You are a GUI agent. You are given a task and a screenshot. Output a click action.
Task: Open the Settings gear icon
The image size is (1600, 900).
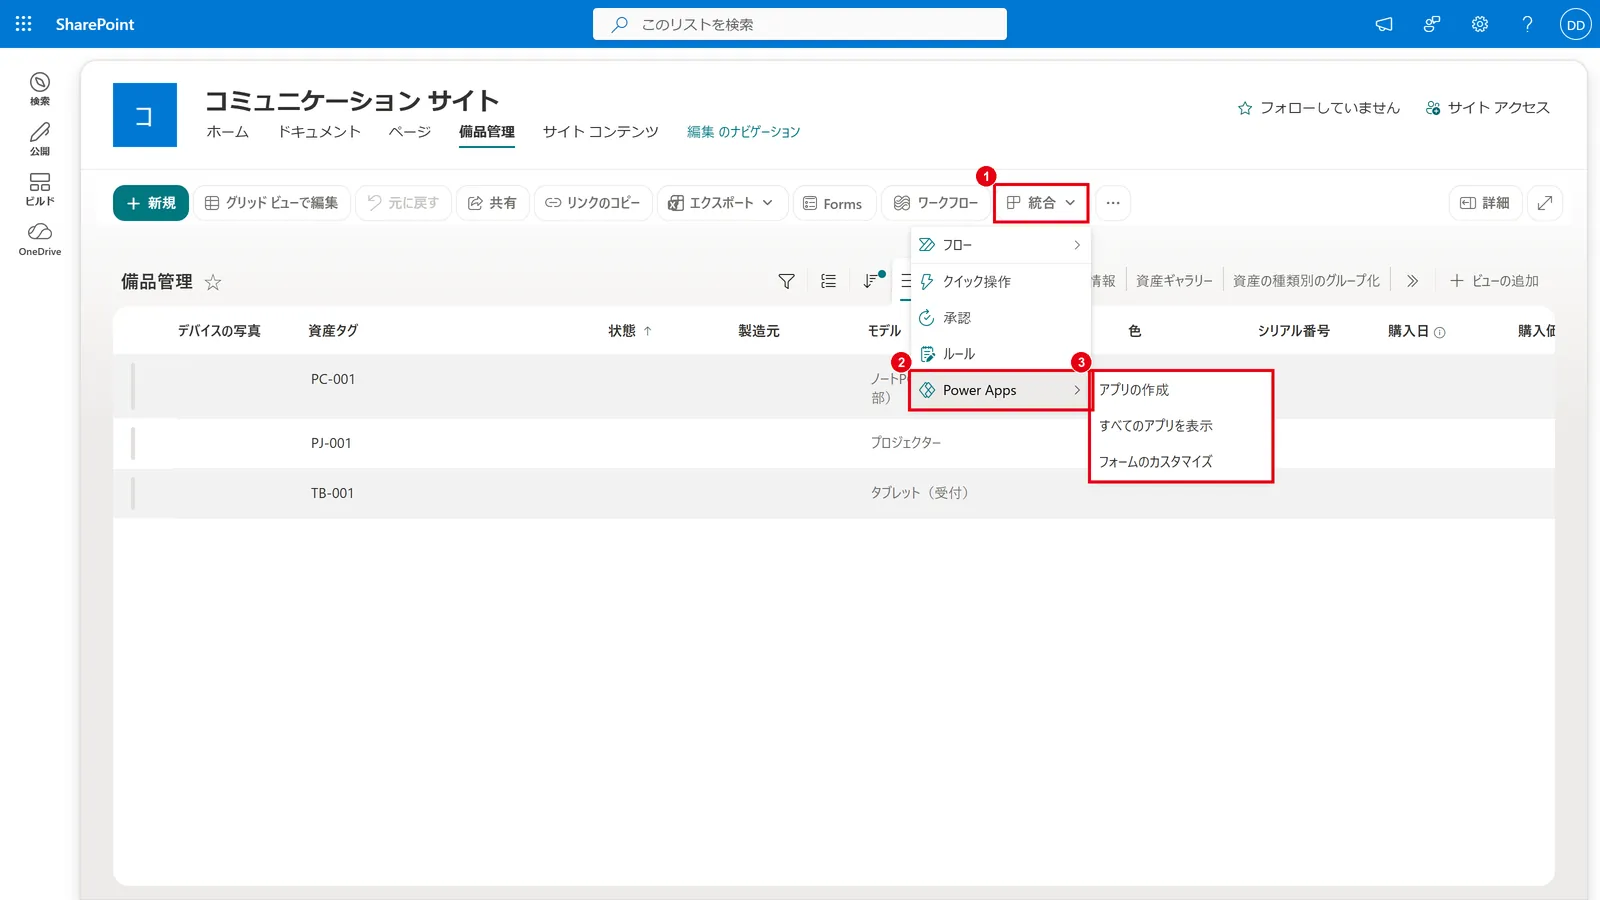pyautogui.click(x=1480, y=24)
